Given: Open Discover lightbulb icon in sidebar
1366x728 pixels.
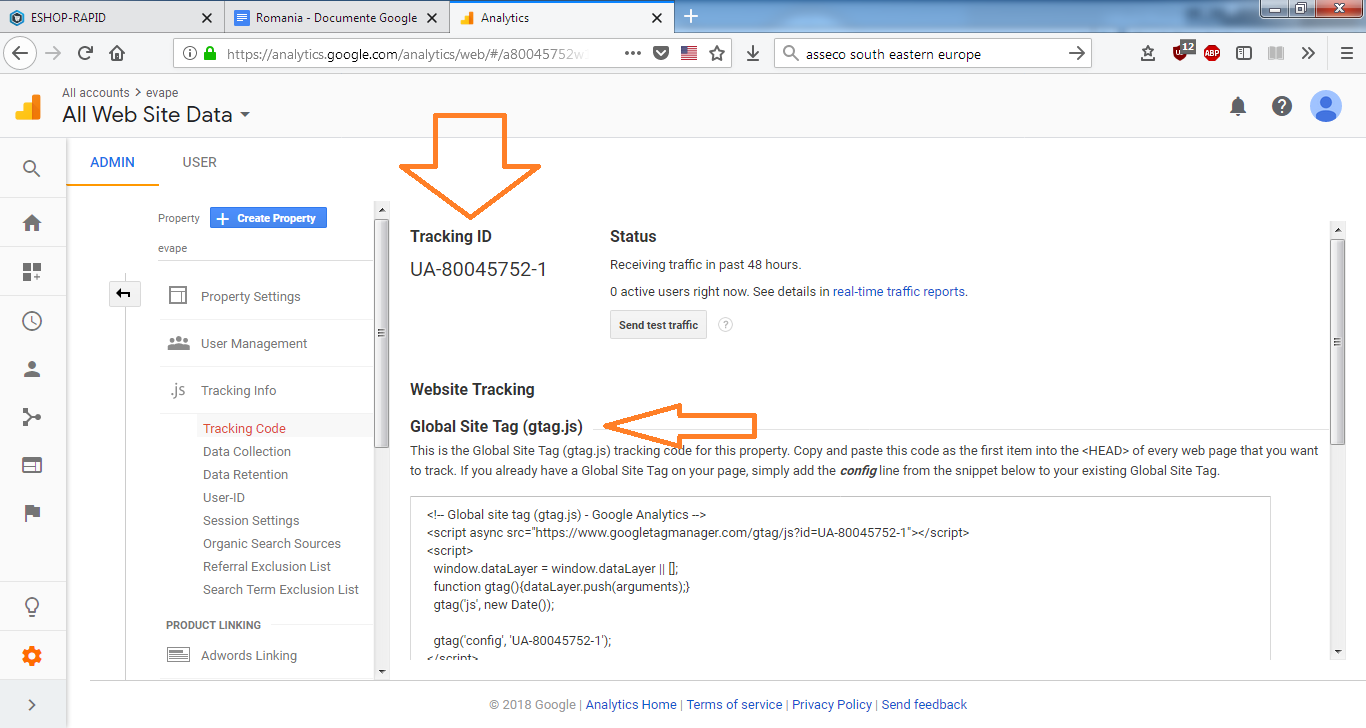Looking at the screenshot, I should (x=32, y=606).
